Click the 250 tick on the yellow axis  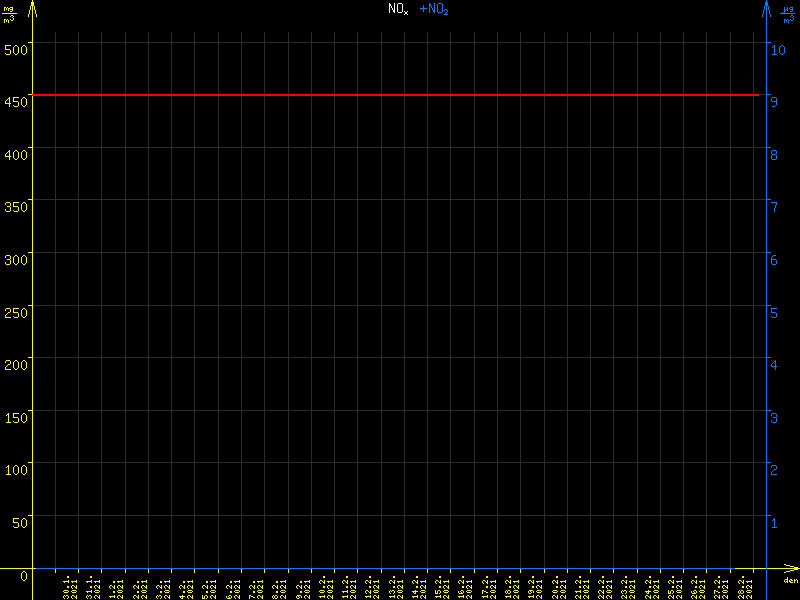coord(16,311)
